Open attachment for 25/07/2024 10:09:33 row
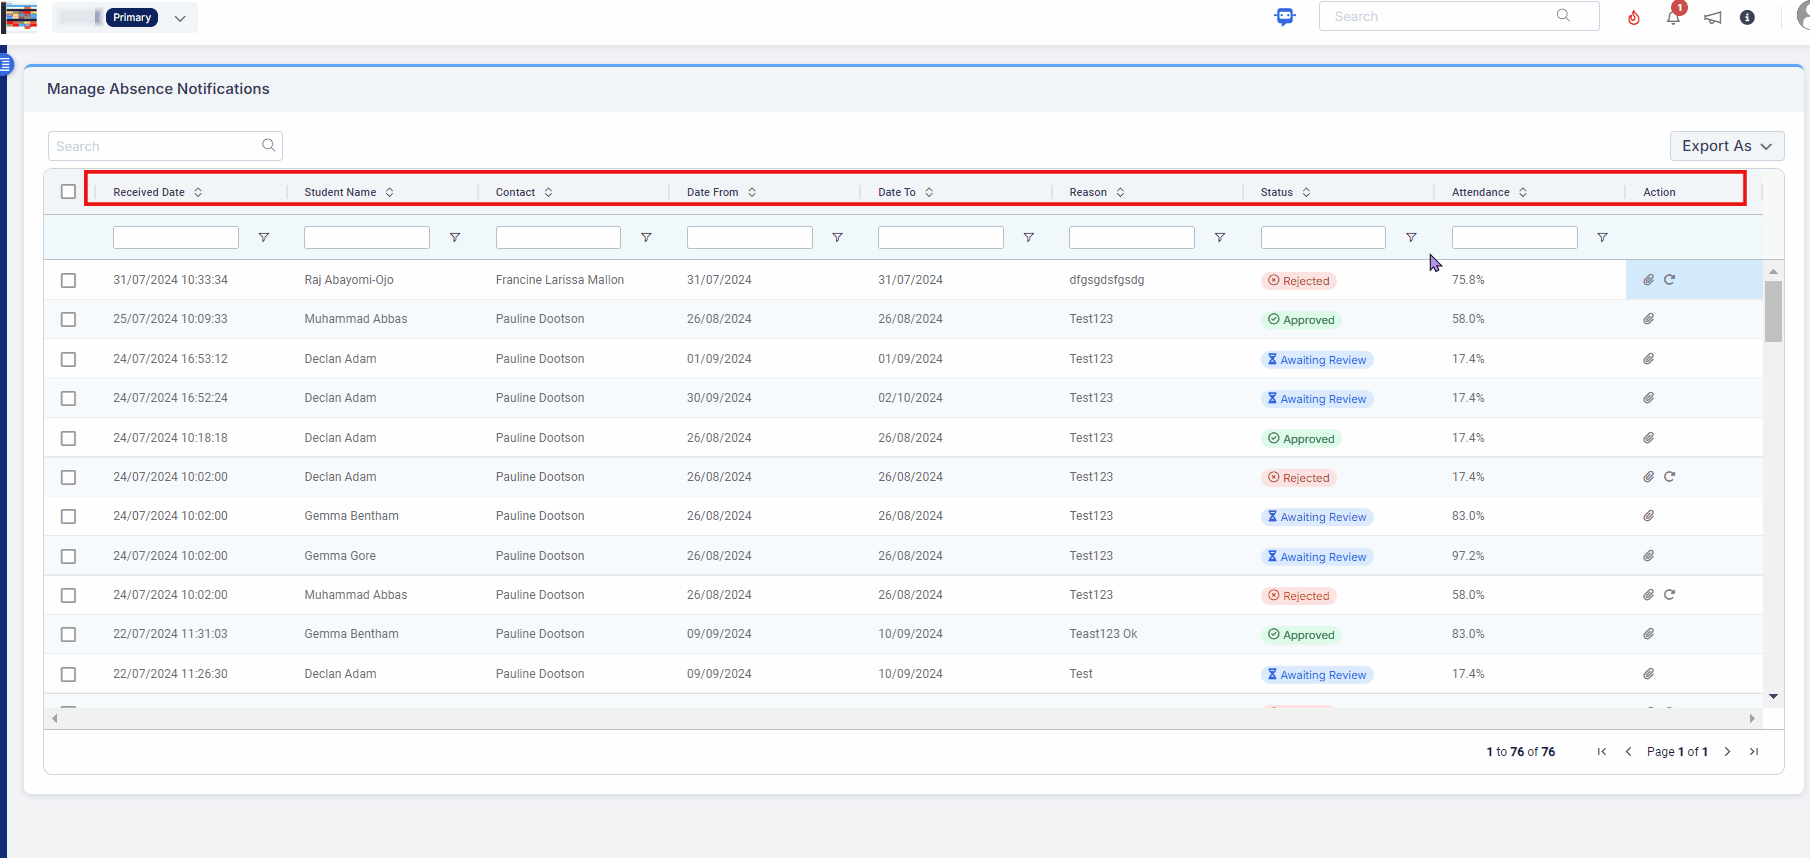The image size is (1810, 858). tap(1648, 319)
